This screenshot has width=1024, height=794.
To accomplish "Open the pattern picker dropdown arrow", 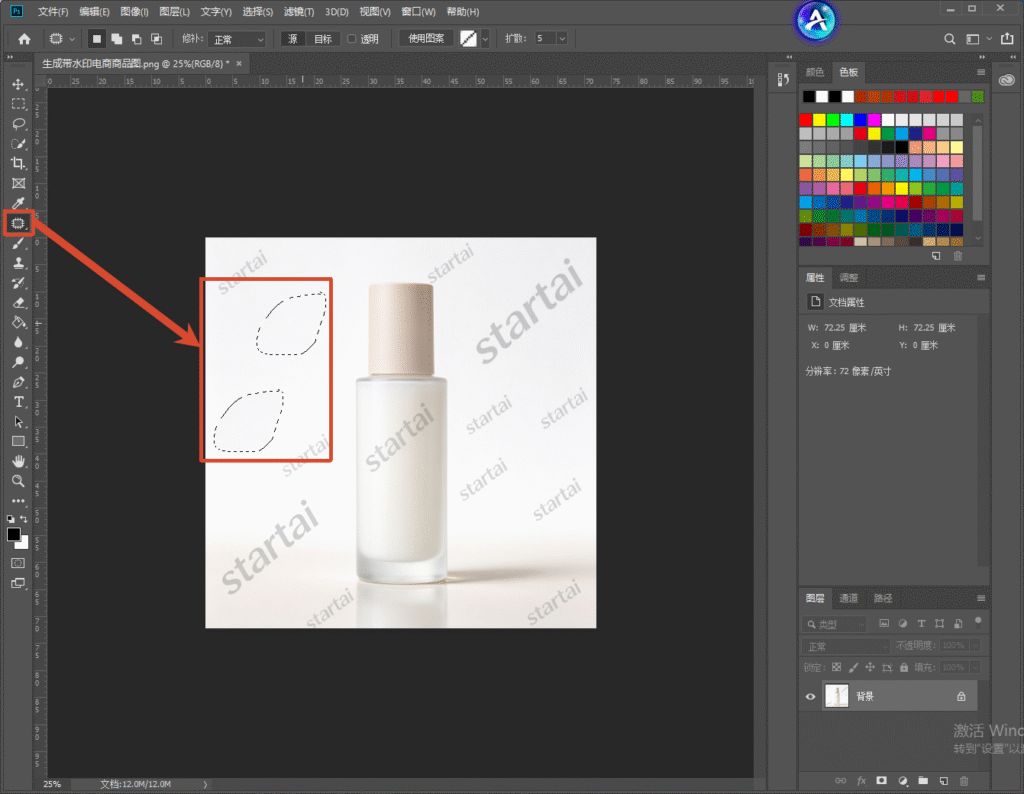I will [485, 39].
